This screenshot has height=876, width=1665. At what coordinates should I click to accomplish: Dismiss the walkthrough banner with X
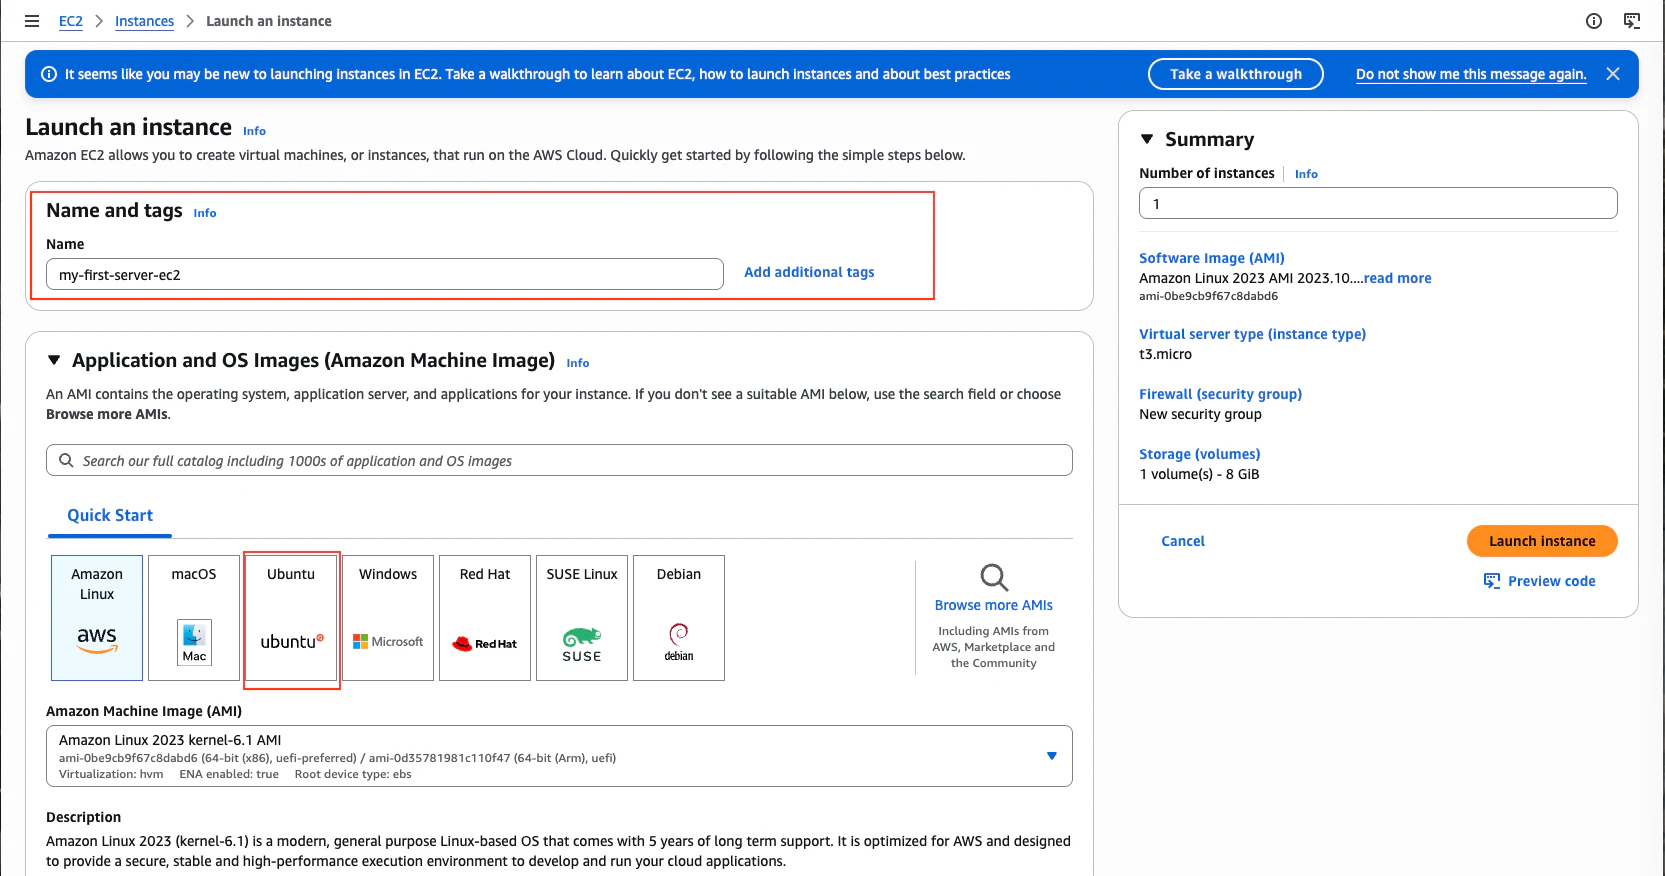click(x=1613, y=74)
